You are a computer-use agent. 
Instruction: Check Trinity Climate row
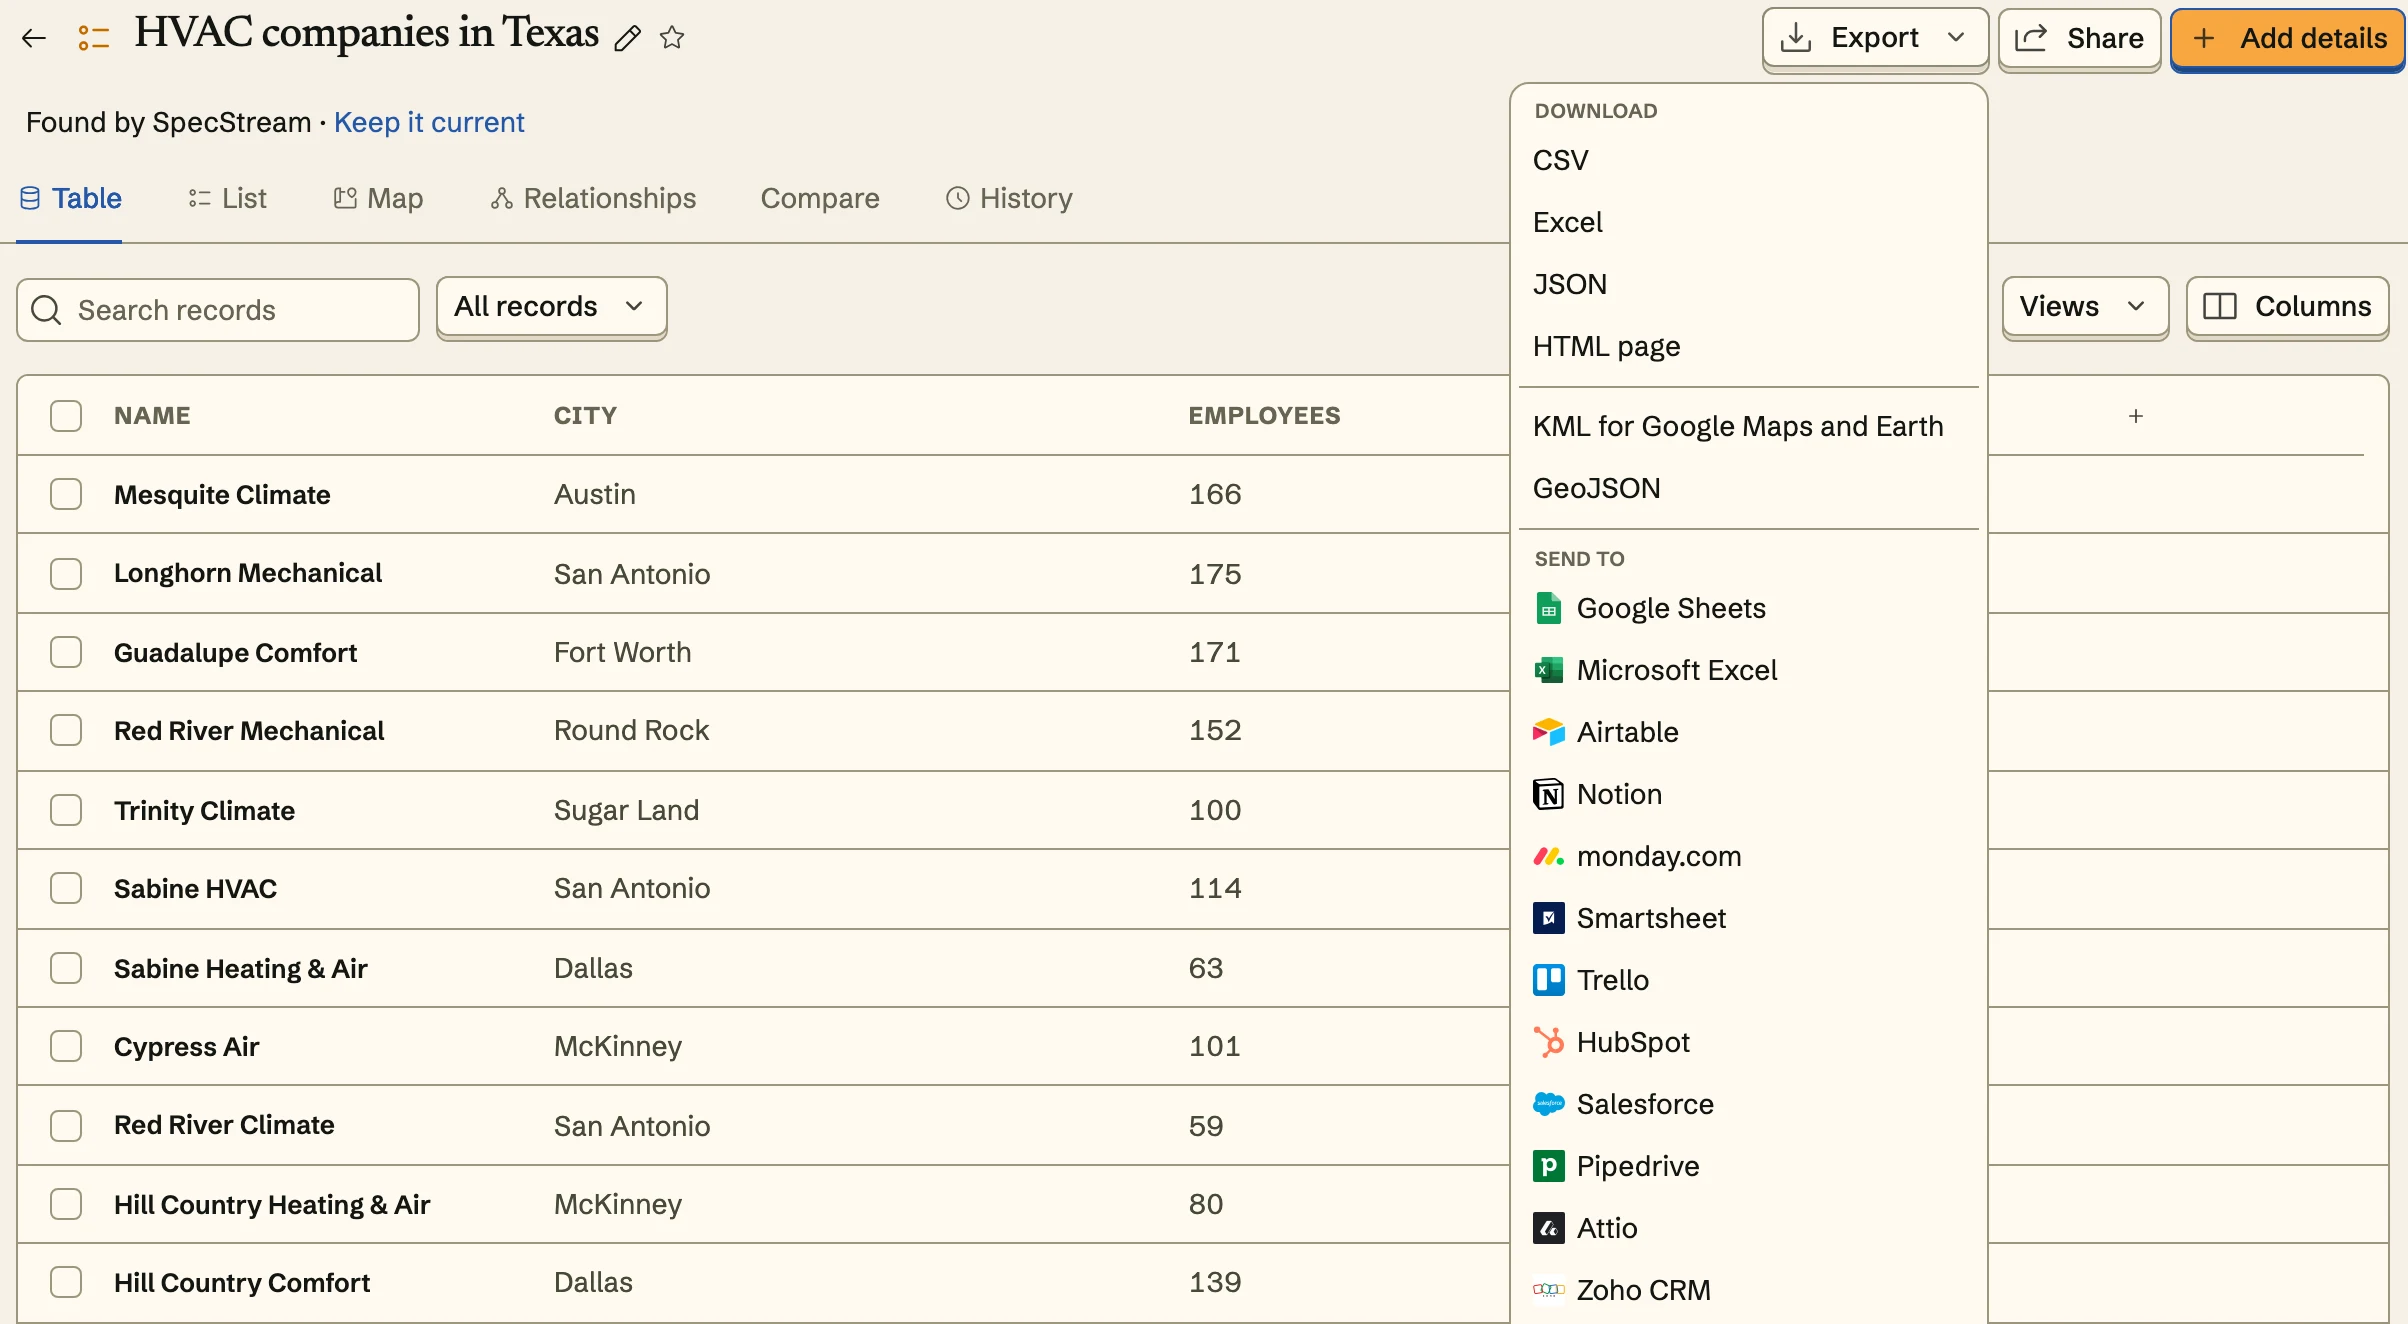(66, 810)
